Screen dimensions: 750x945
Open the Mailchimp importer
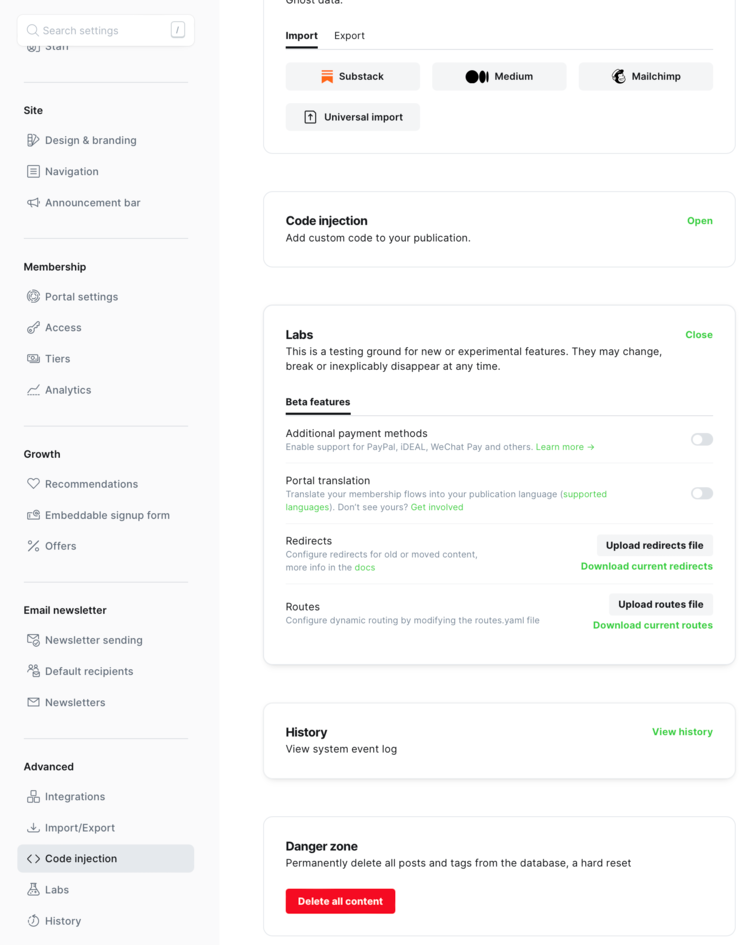tap(619, 76)
